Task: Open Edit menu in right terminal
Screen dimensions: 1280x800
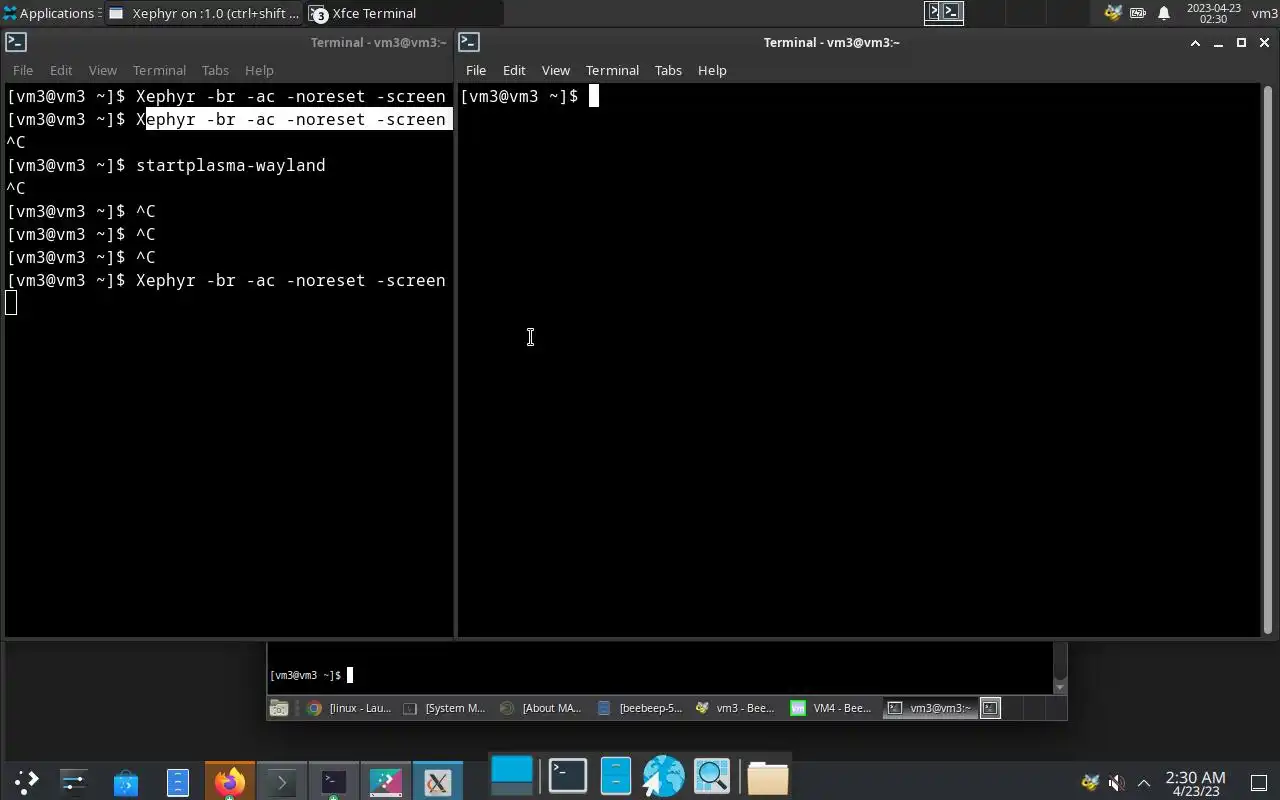Action: [x=514, y=70]
